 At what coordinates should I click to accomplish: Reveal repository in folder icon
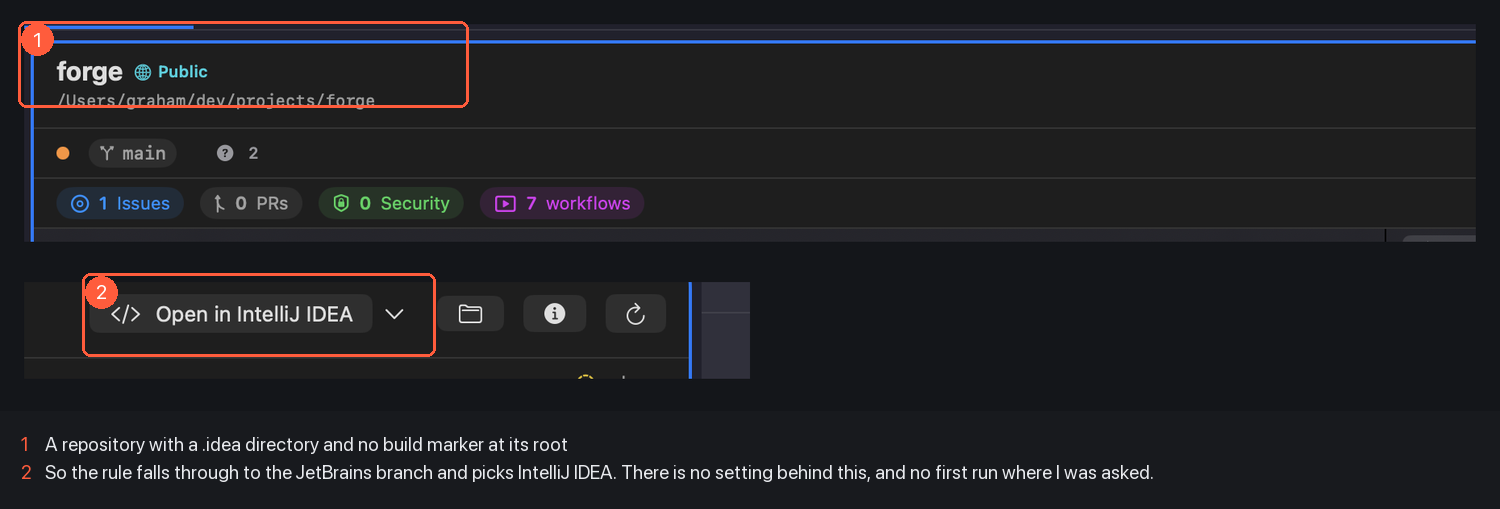470,314
